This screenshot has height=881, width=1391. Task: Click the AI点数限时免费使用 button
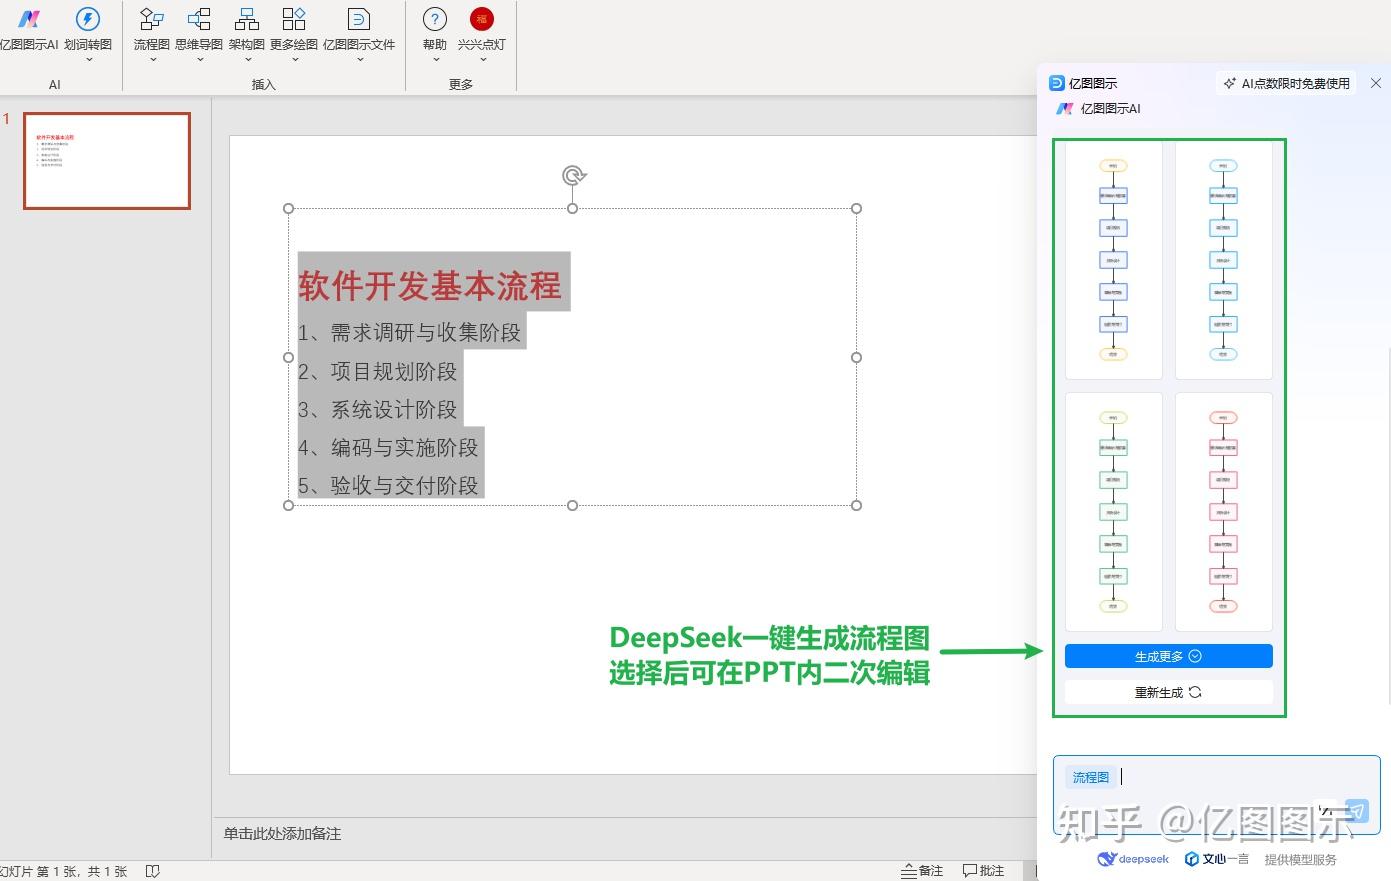[1287, 83]
